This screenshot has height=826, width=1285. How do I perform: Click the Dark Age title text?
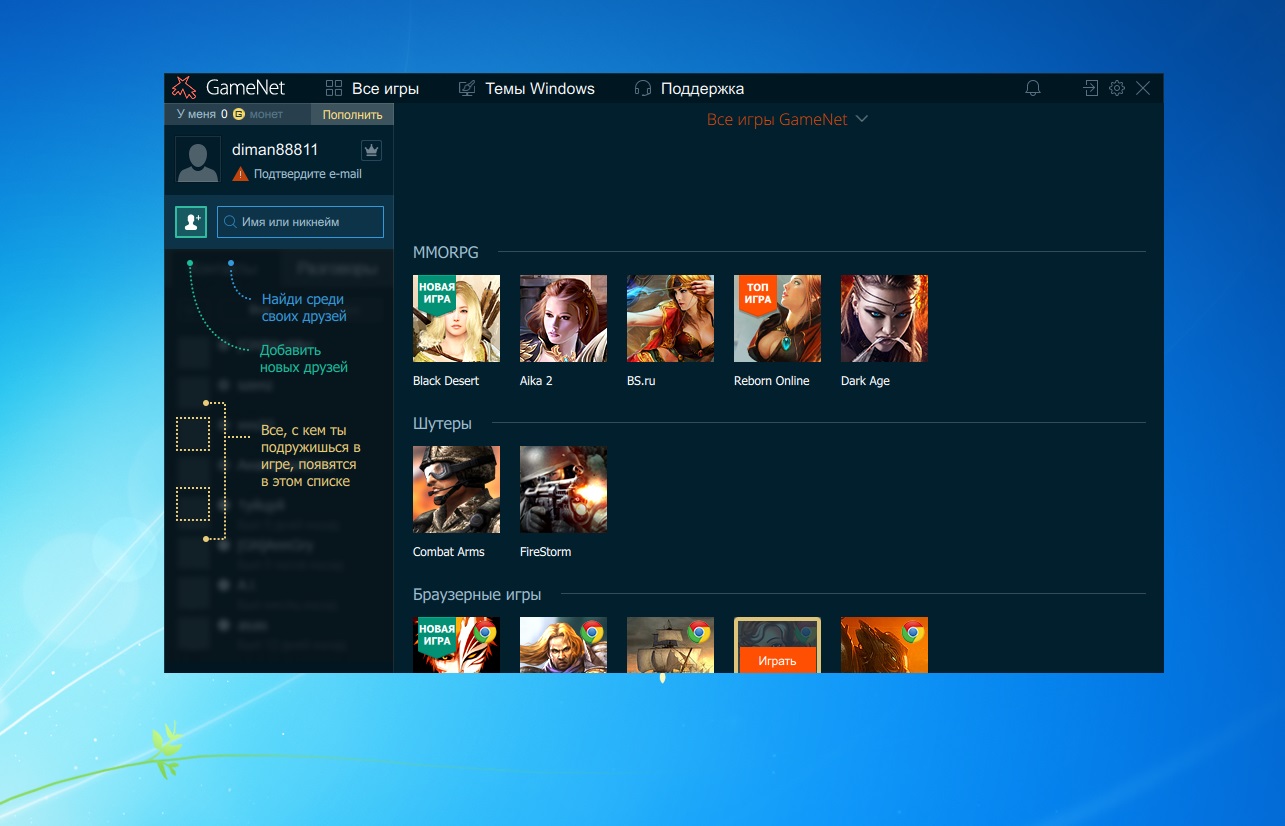(865, 381)
